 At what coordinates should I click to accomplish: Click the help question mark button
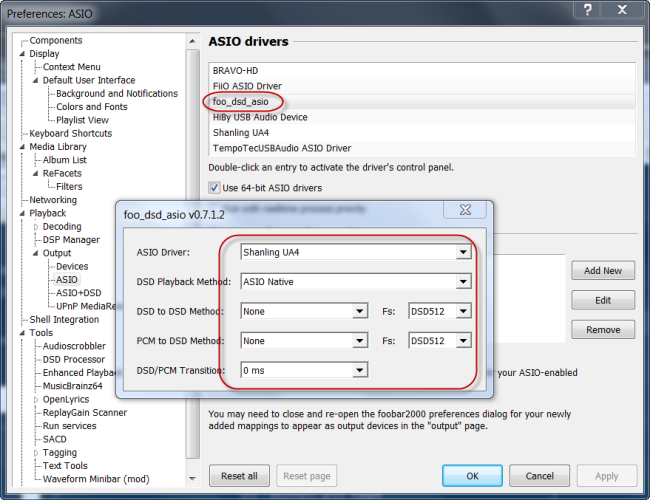coord(588,10)
